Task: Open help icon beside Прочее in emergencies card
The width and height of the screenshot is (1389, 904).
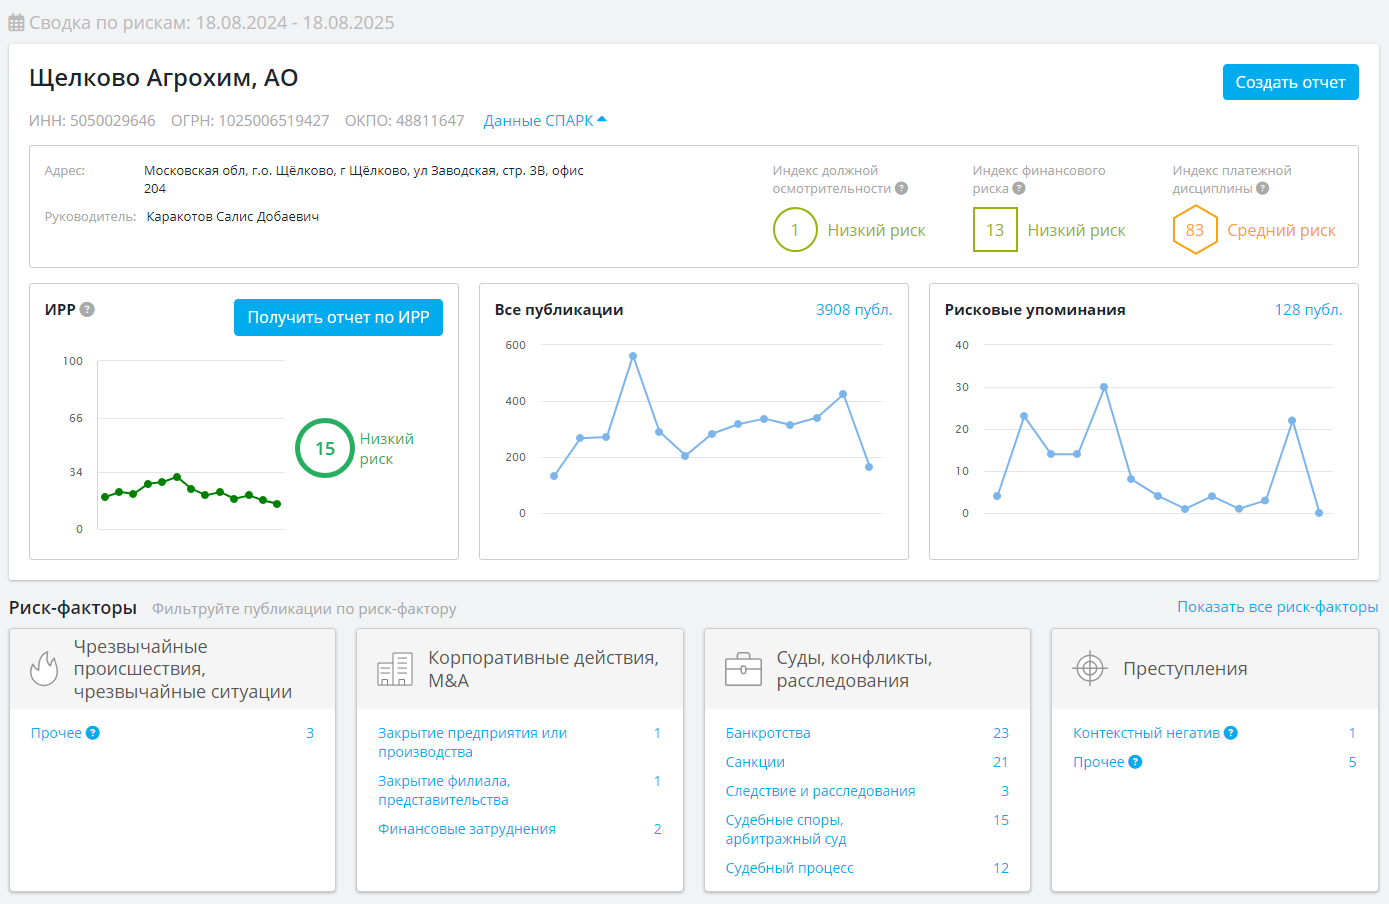Action: tap(93, 733)
